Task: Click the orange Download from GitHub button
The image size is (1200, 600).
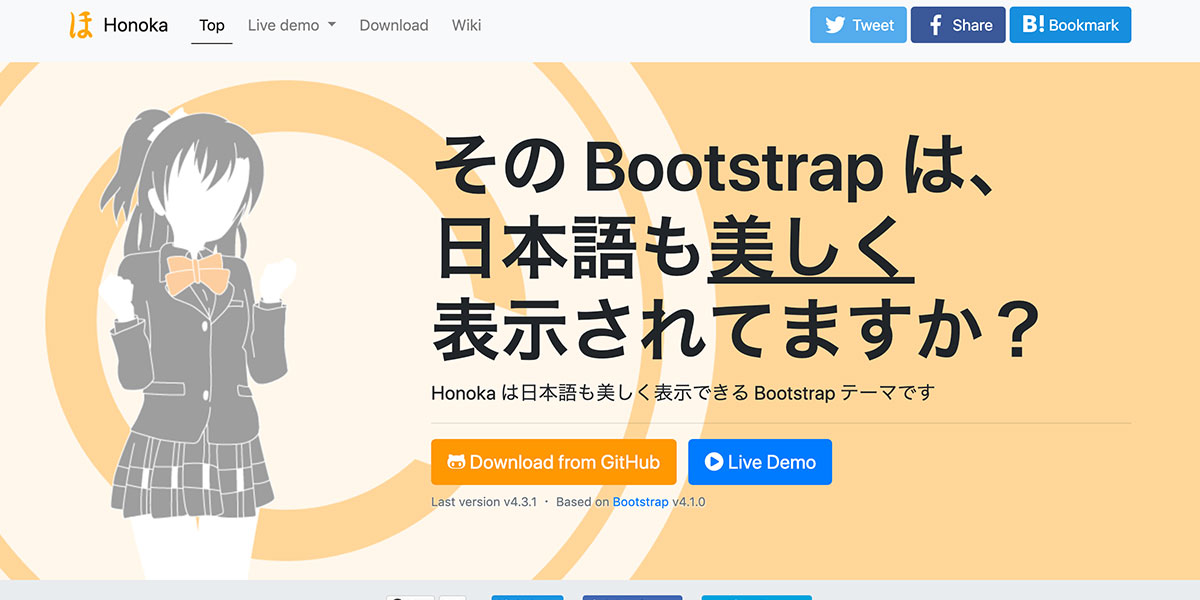Action: (554, 462)
